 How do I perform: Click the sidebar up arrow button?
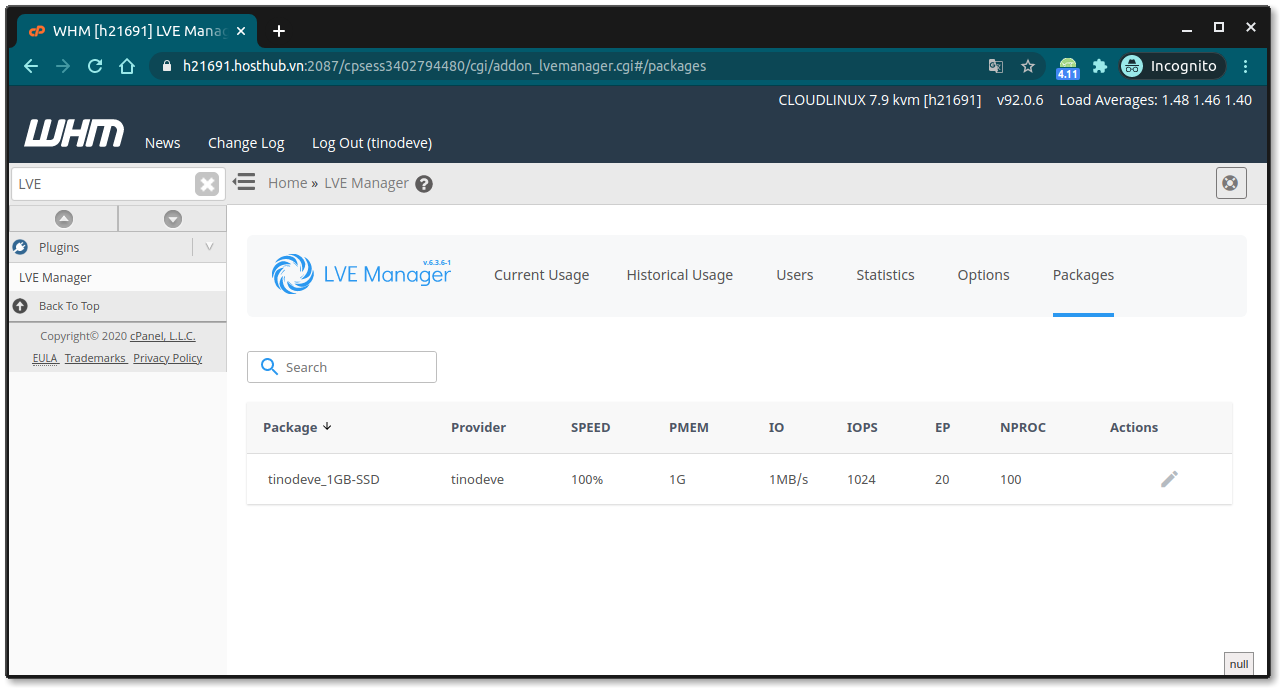(64, 218)
